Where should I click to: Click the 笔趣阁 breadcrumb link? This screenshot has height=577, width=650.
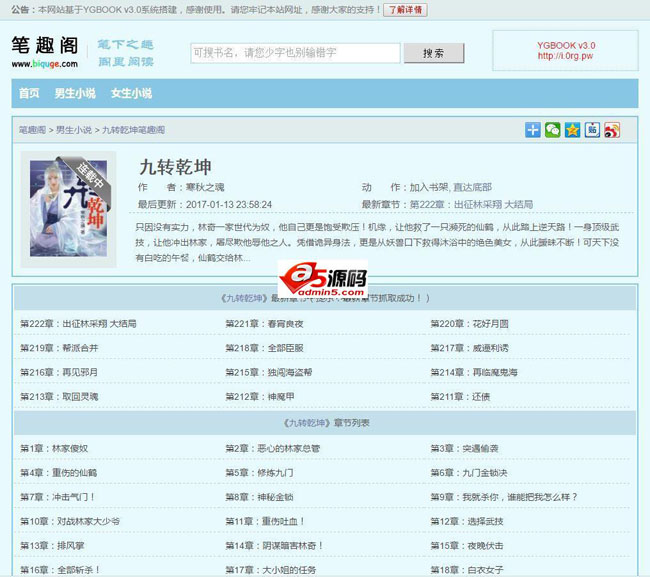[x=32, y=130]
